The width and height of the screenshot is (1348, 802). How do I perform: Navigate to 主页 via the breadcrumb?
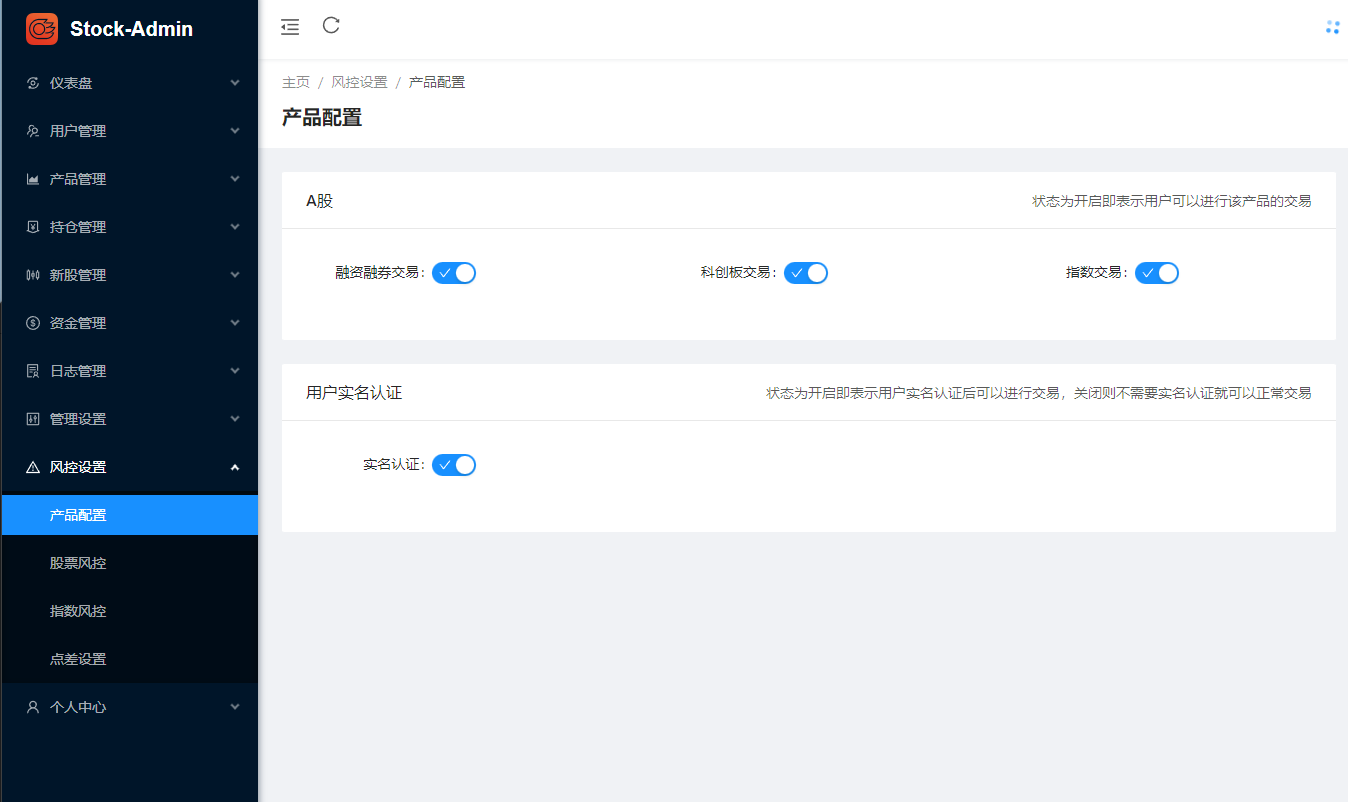tap(296, 81)
